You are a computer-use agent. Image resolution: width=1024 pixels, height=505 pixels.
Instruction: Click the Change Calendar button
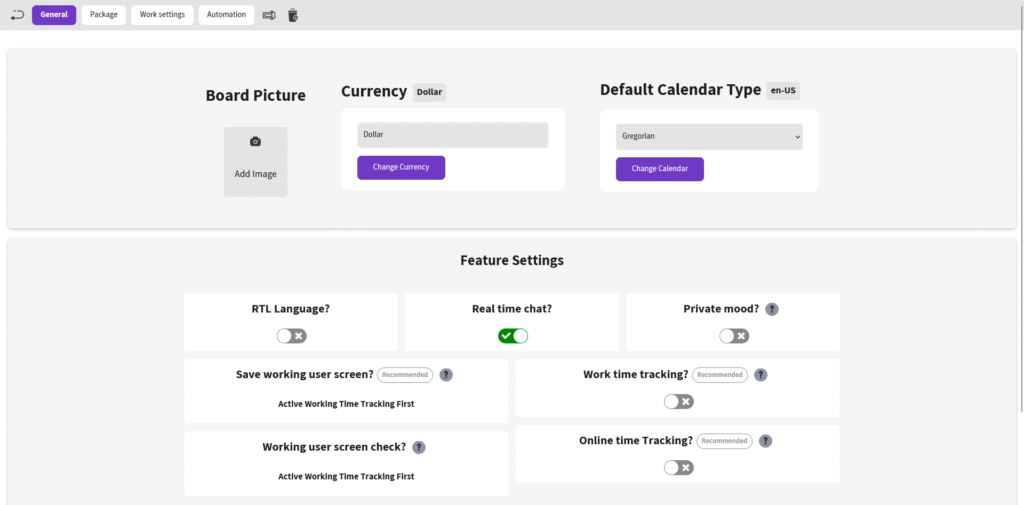pyautogui.click(x=659, y=169)
